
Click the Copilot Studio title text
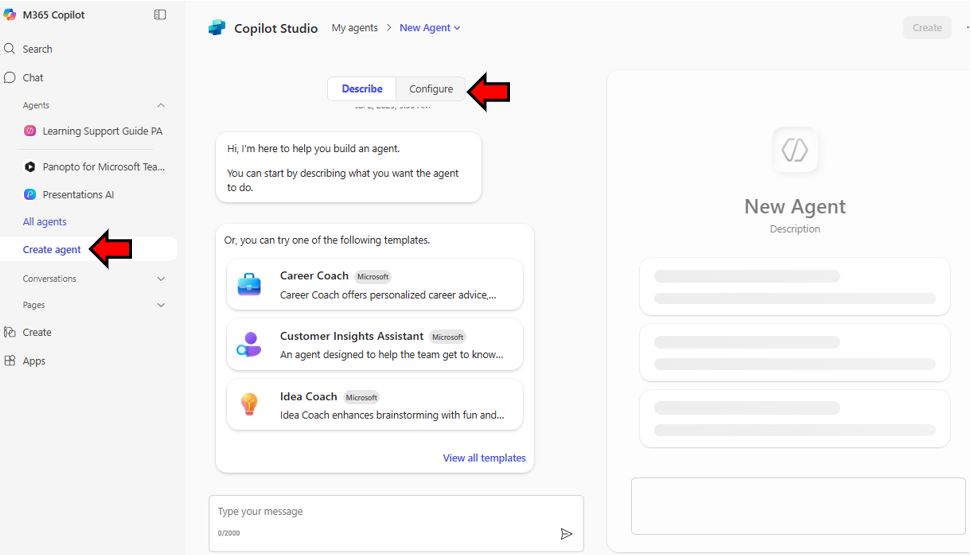click(276, 28)
